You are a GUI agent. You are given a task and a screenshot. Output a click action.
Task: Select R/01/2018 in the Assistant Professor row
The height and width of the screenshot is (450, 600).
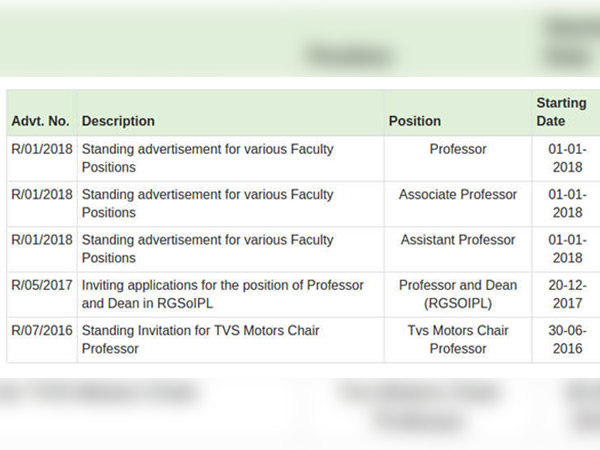click(x=42, y=240)
